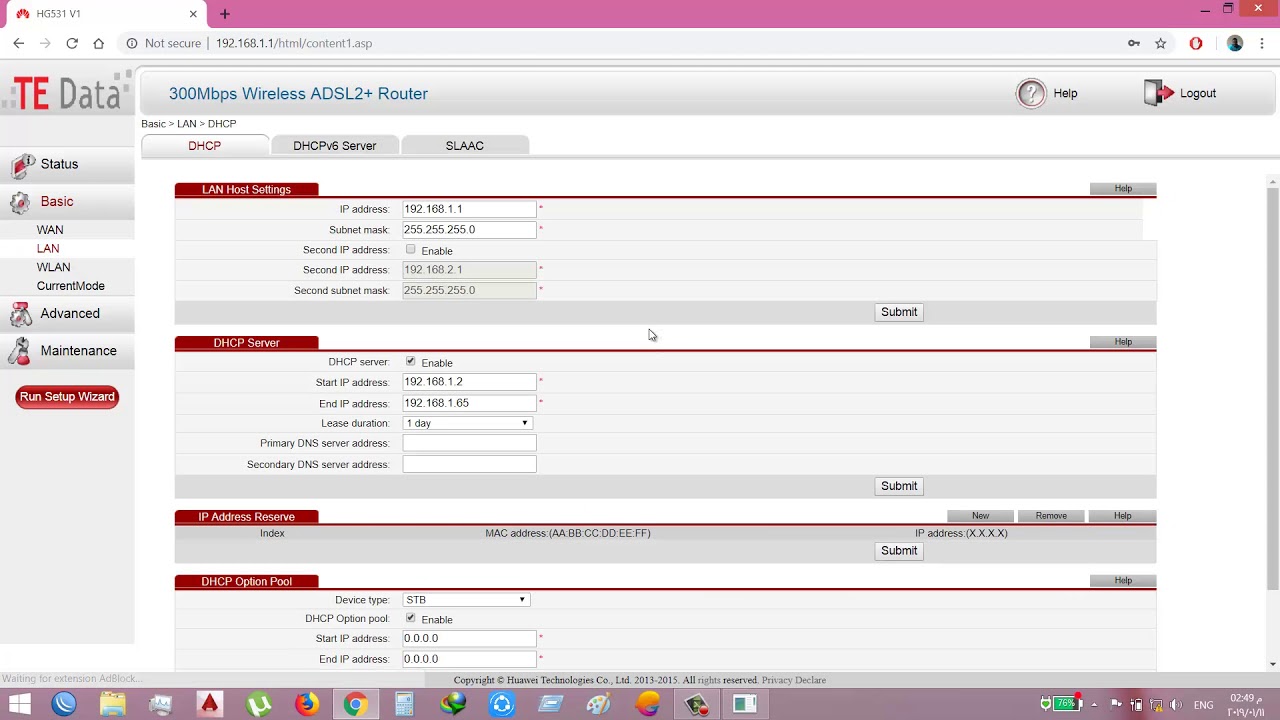This screenshot has width=1280, height=720.
Task: Open the LAN menu item
Action: click(x=48, y=249)
